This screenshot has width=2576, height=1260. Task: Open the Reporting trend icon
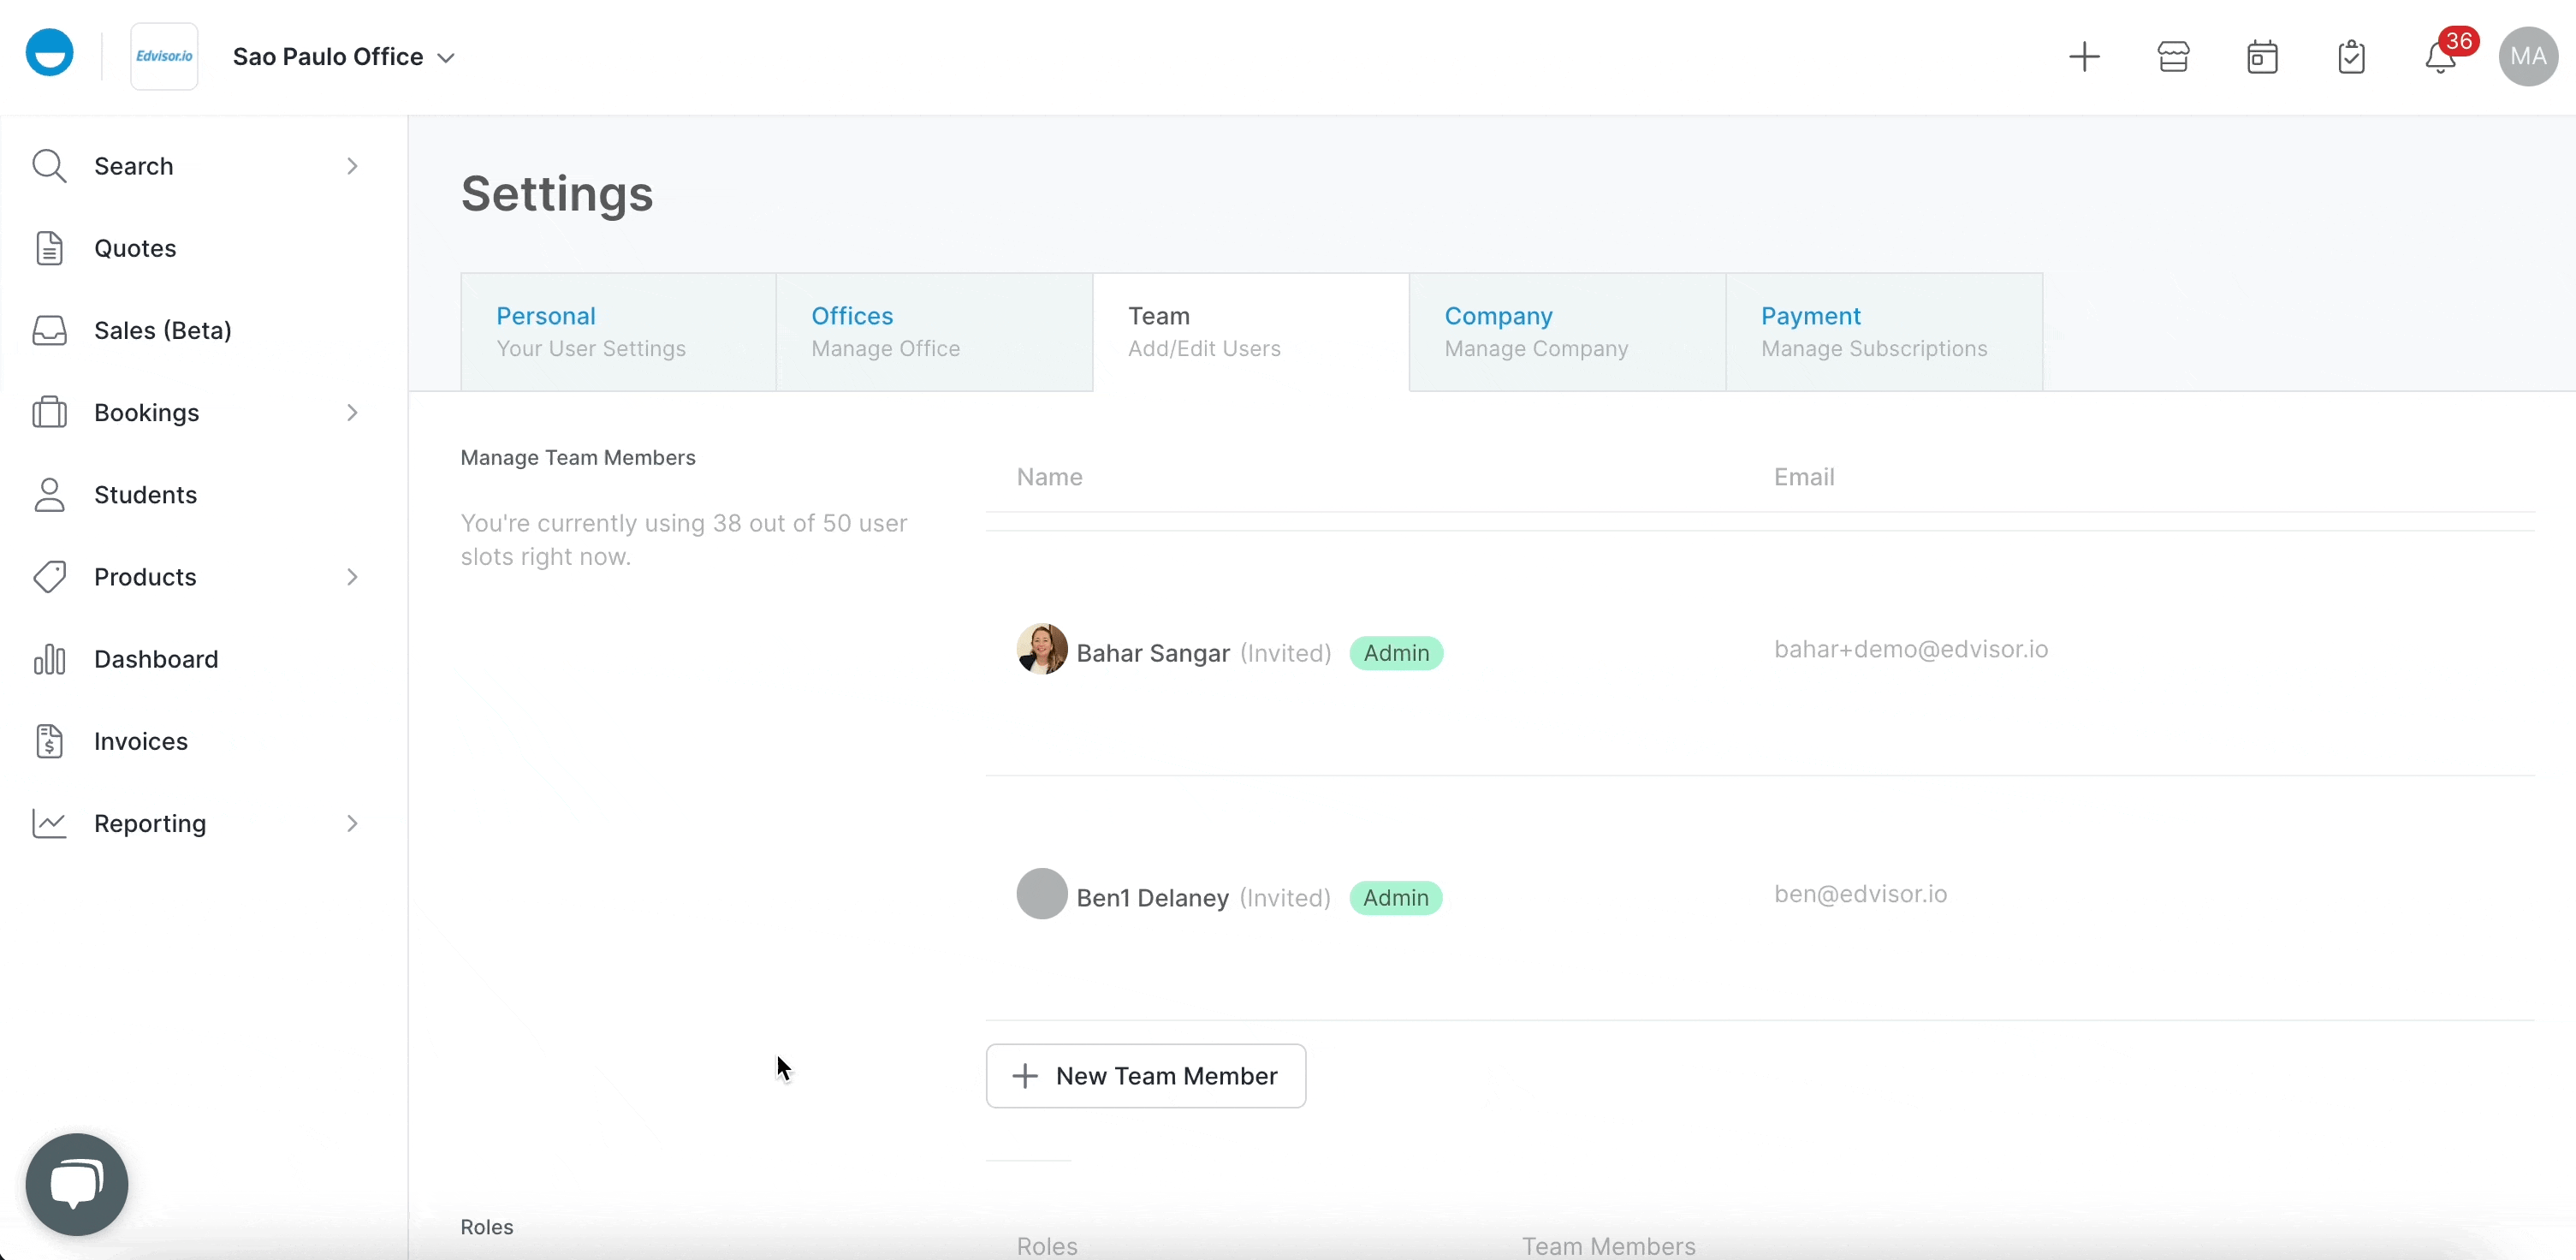[x=48, y=822]
